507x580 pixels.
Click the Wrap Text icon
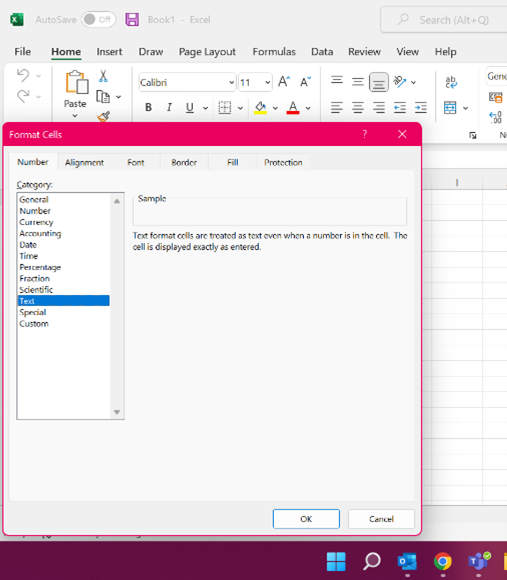click(451, 82)
